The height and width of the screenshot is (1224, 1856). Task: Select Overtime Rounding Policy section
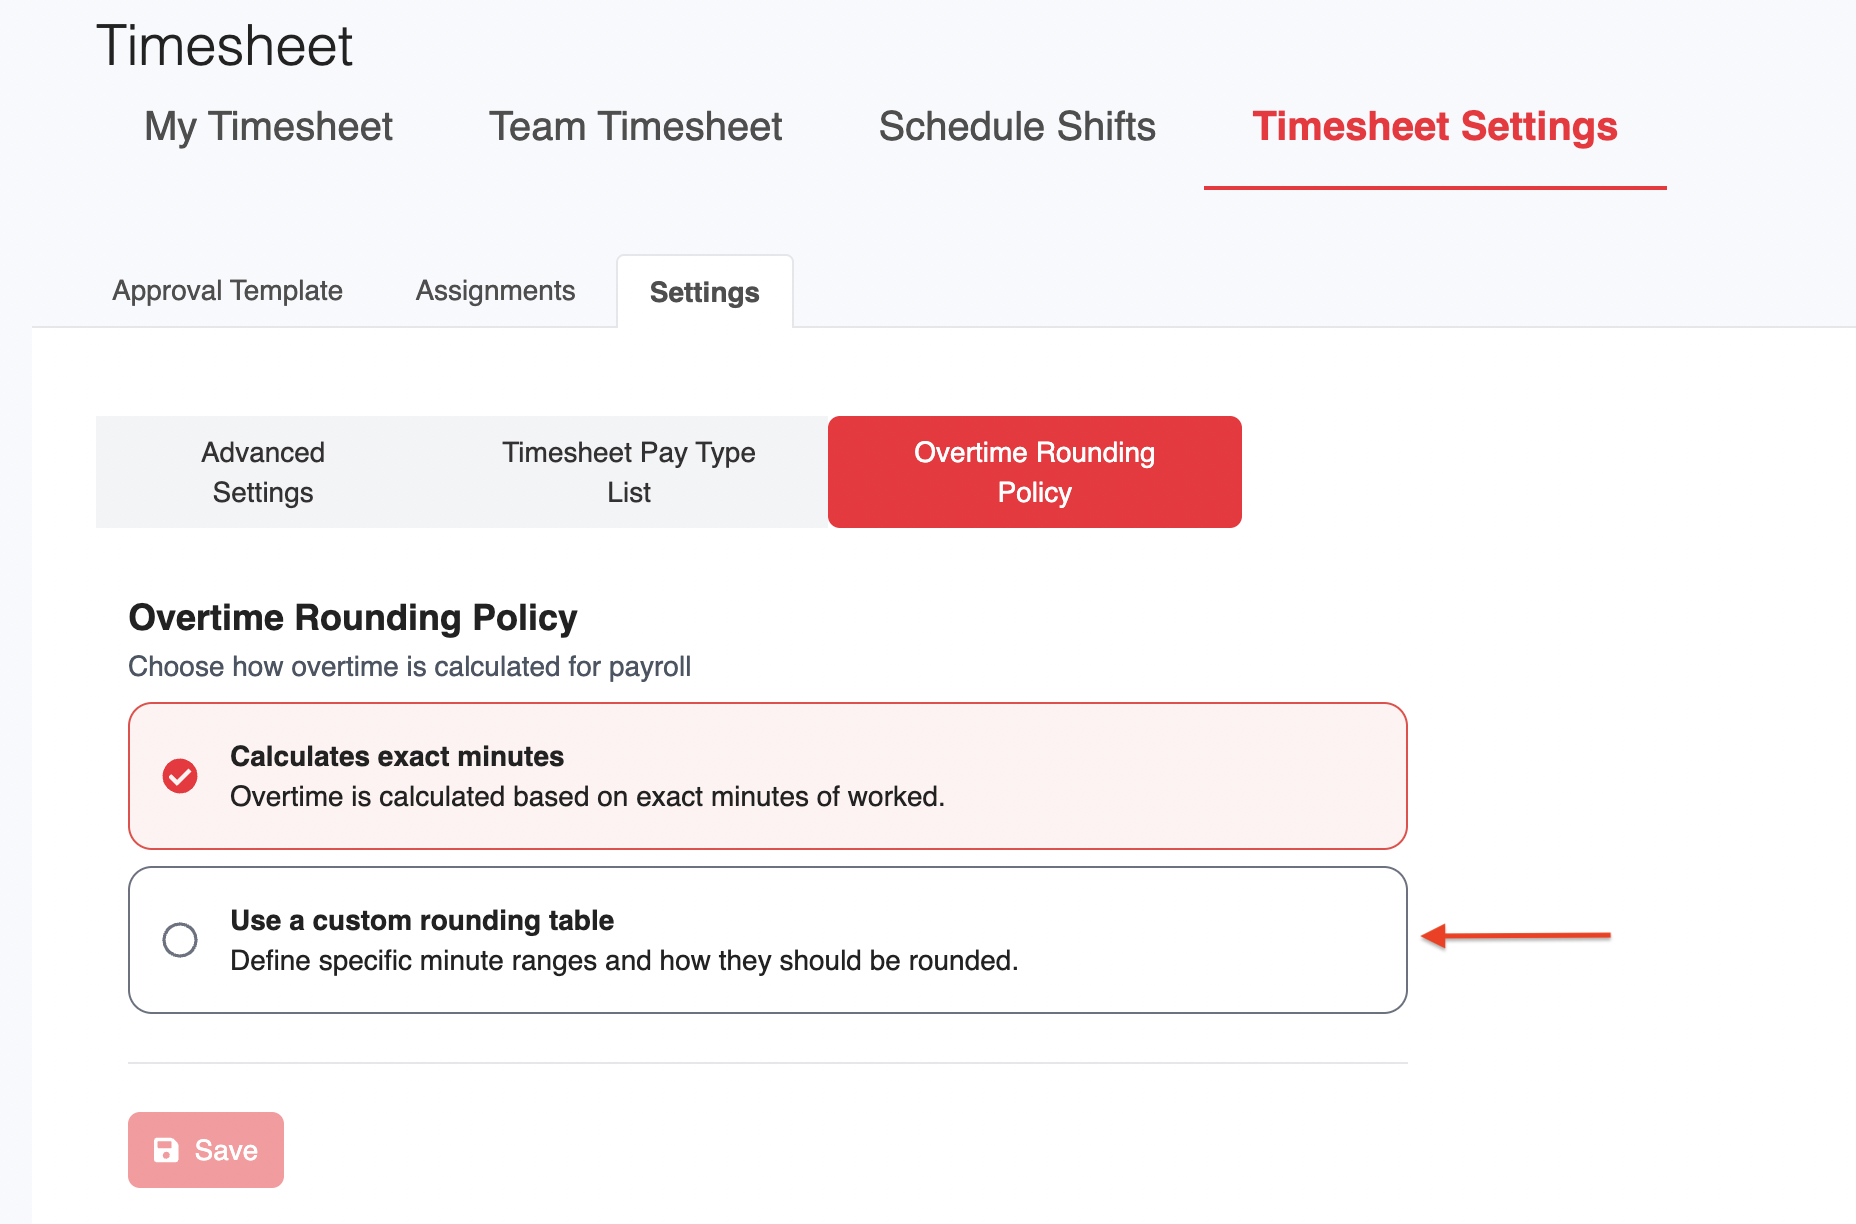click(1035, 472)
